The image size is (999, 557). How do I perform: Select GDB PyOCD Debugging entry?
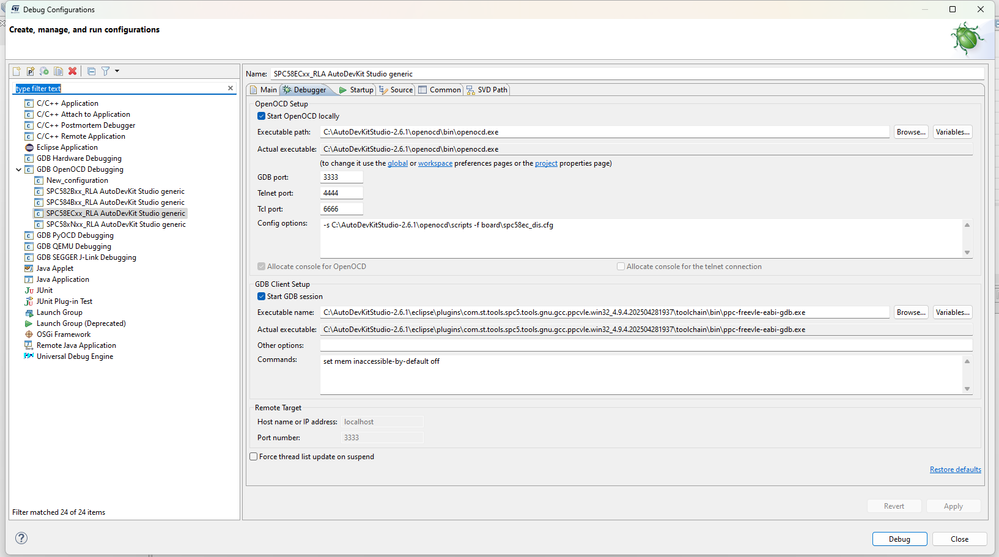pyautogui.click(x=75, y=235)
